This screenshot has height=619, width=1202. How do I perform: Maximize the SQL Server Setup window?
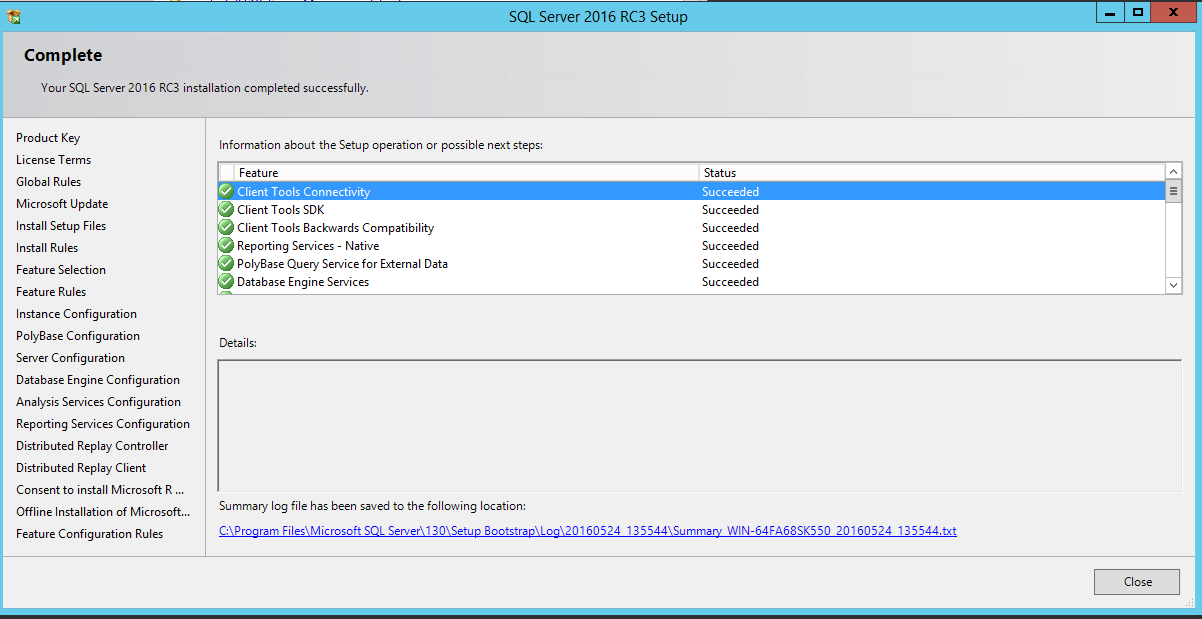[1137, 13]
